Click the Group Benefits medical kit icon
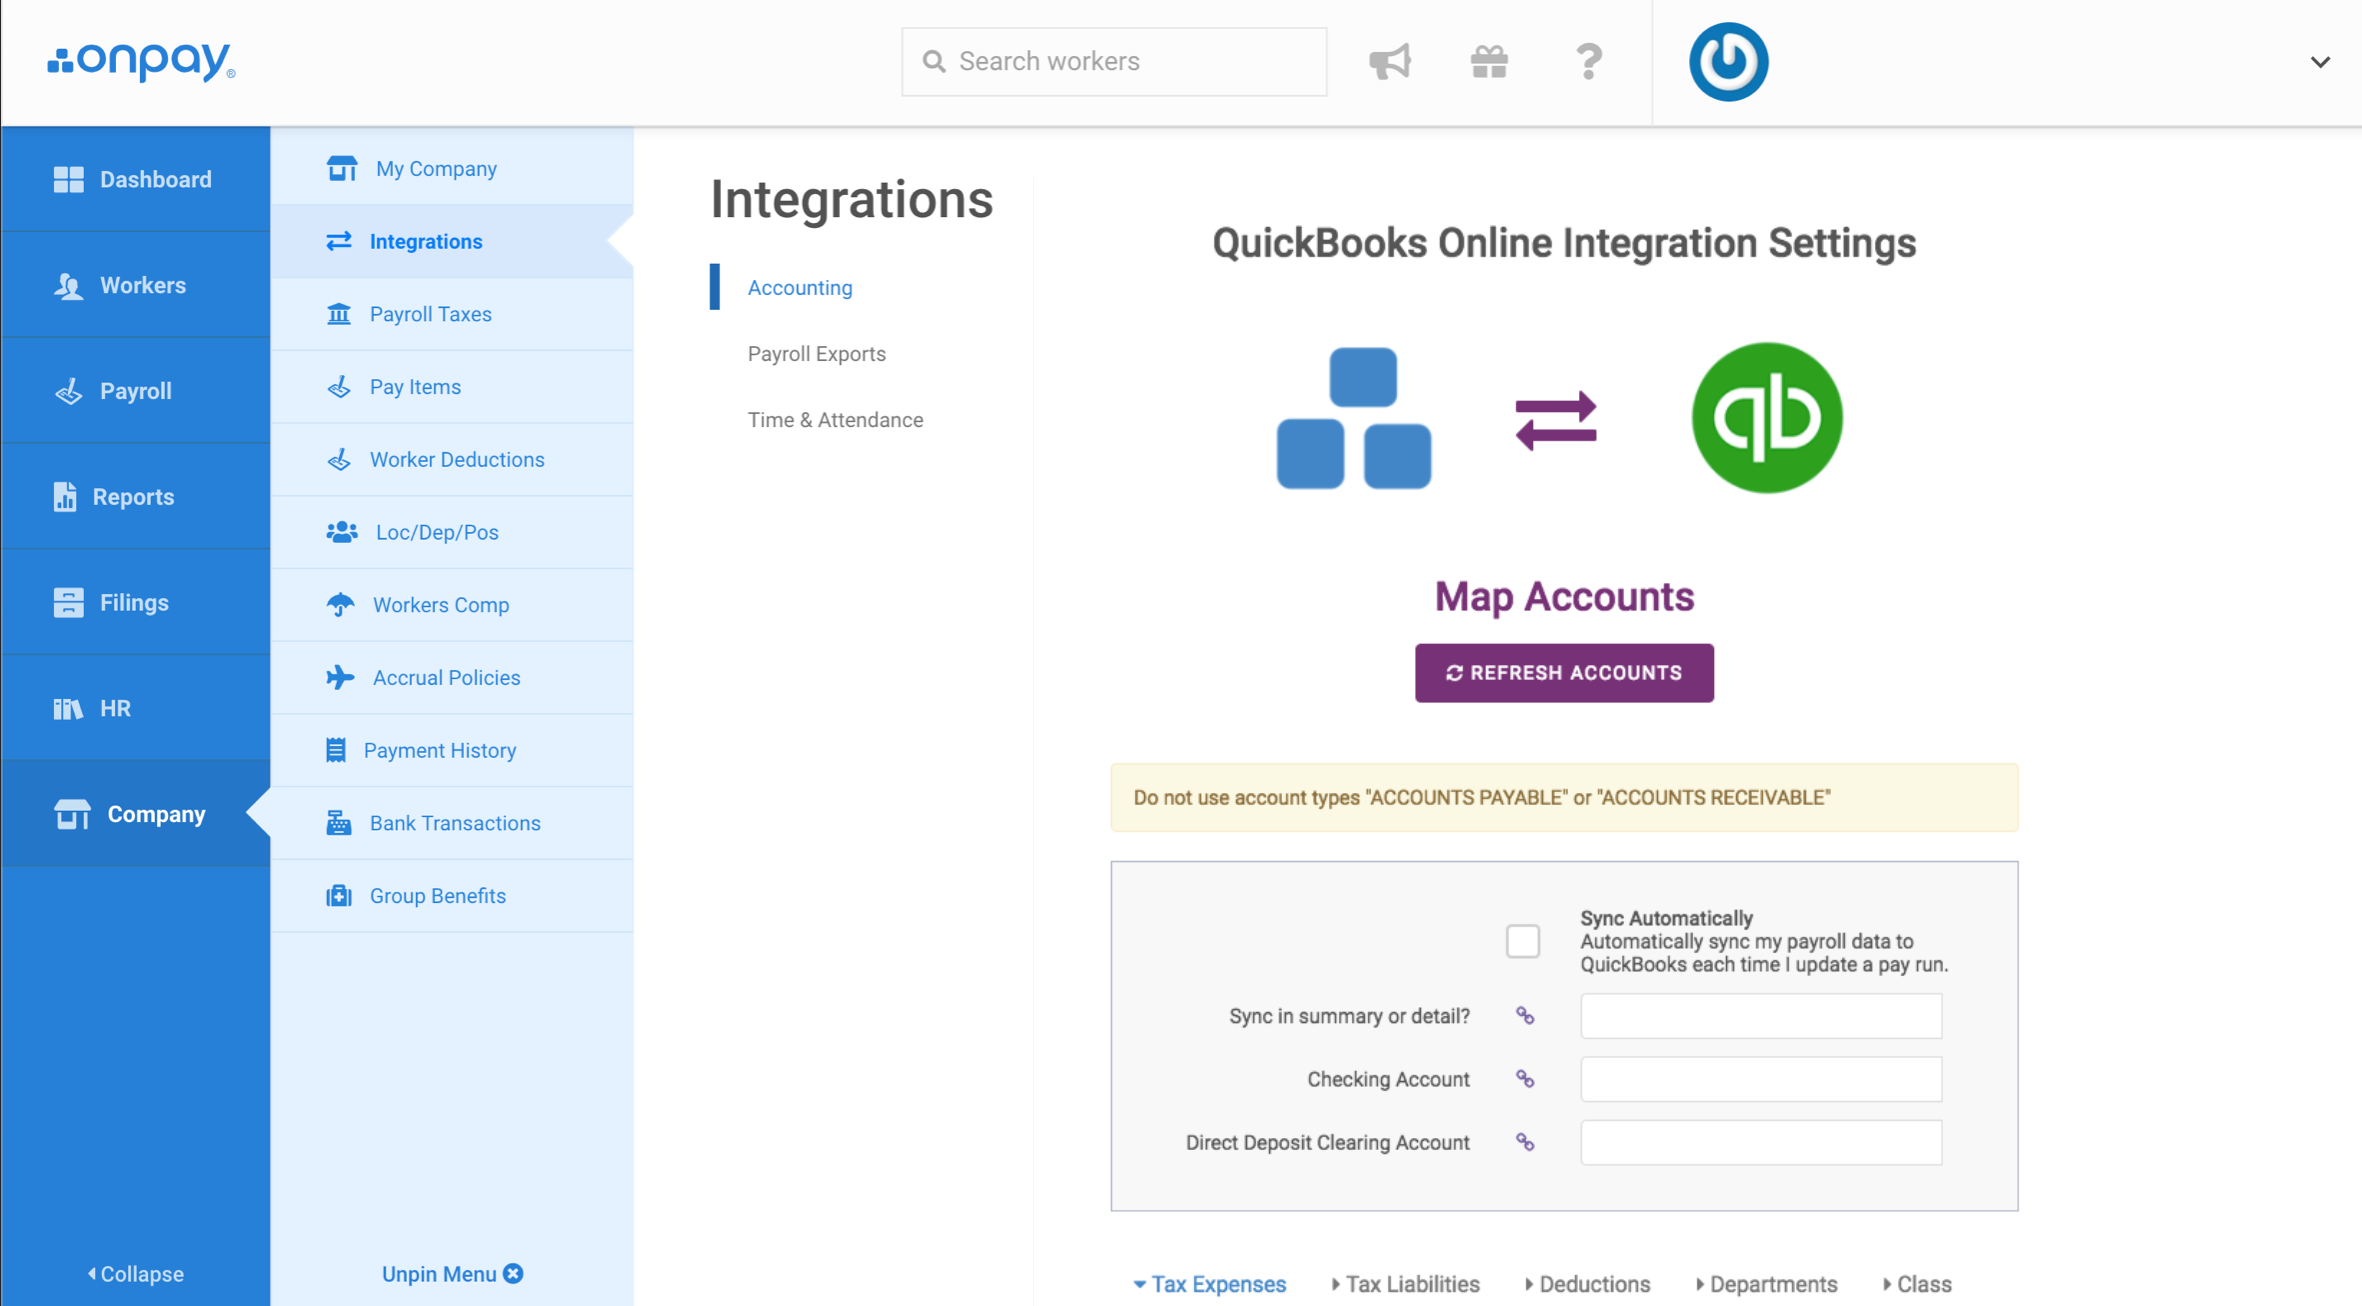 point(339,896)
